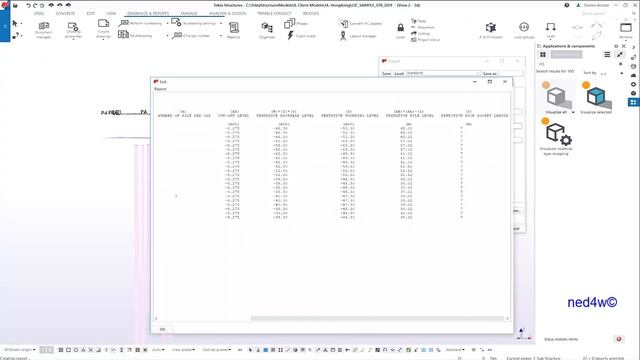Open the STEEL ribbon tab

tap(39, 13)
